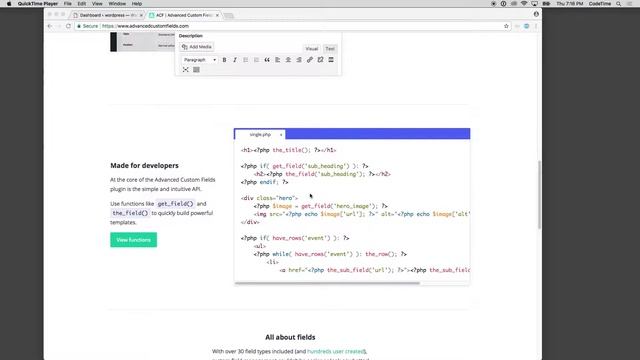The height and width of the screenshot is (360, 640).
Task: Toggle bold in the Description editor
Action: tap(224, 60)
